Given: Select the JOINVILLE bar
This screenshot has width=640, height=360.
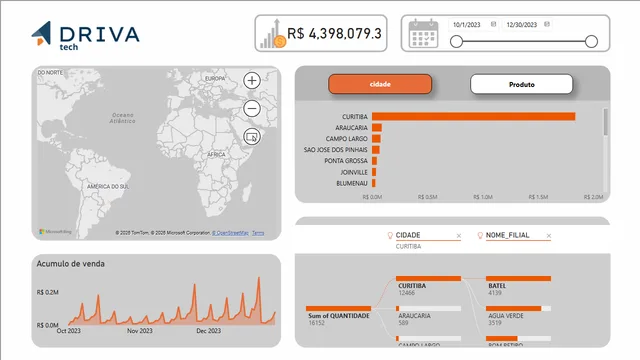Looking at the screenshot, I should (374, 172).
